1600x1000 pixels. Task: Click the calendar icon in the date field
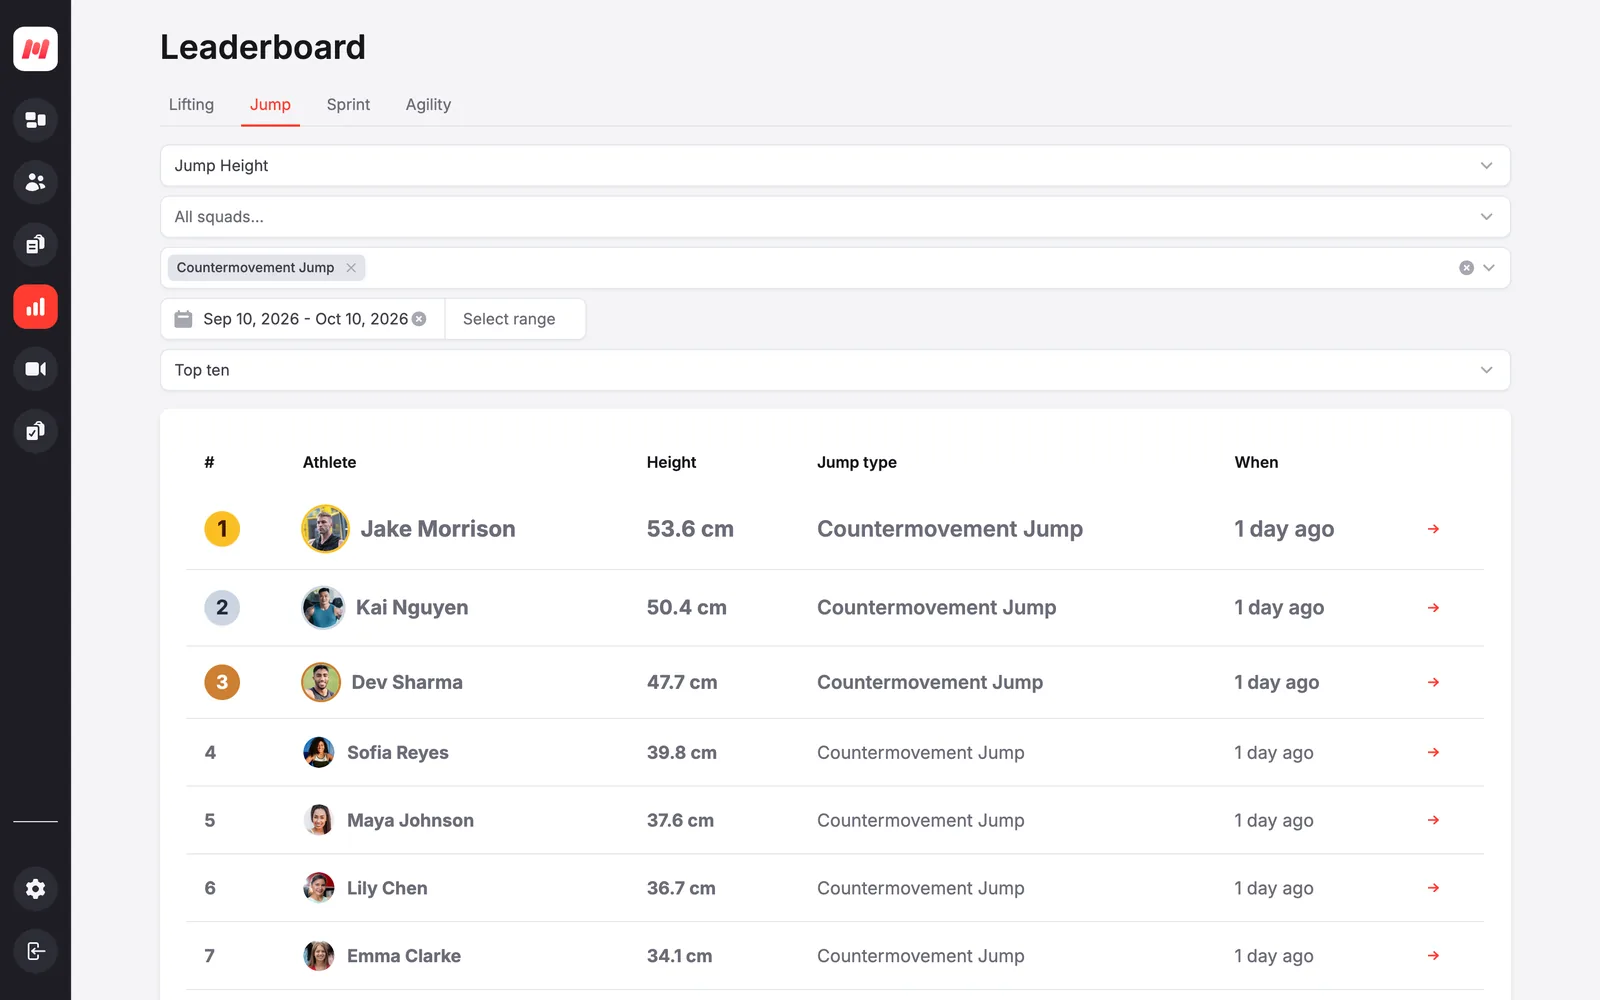[183, 319]
